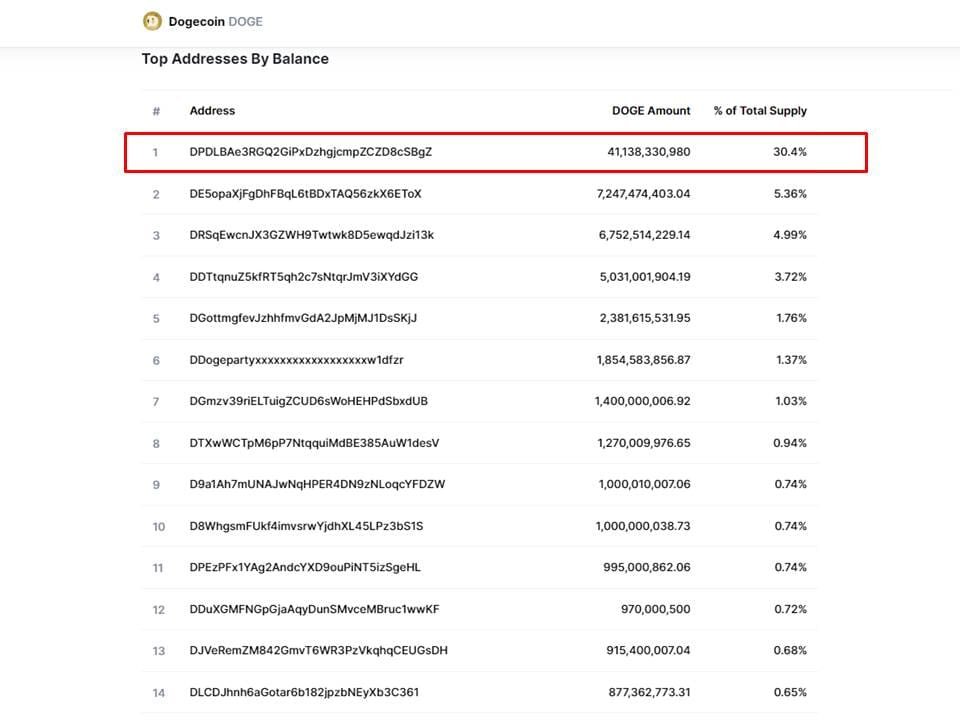Click the Dogecoin coin logo icon
Viewport: 960px width, 720px height.
coord(151,20)
